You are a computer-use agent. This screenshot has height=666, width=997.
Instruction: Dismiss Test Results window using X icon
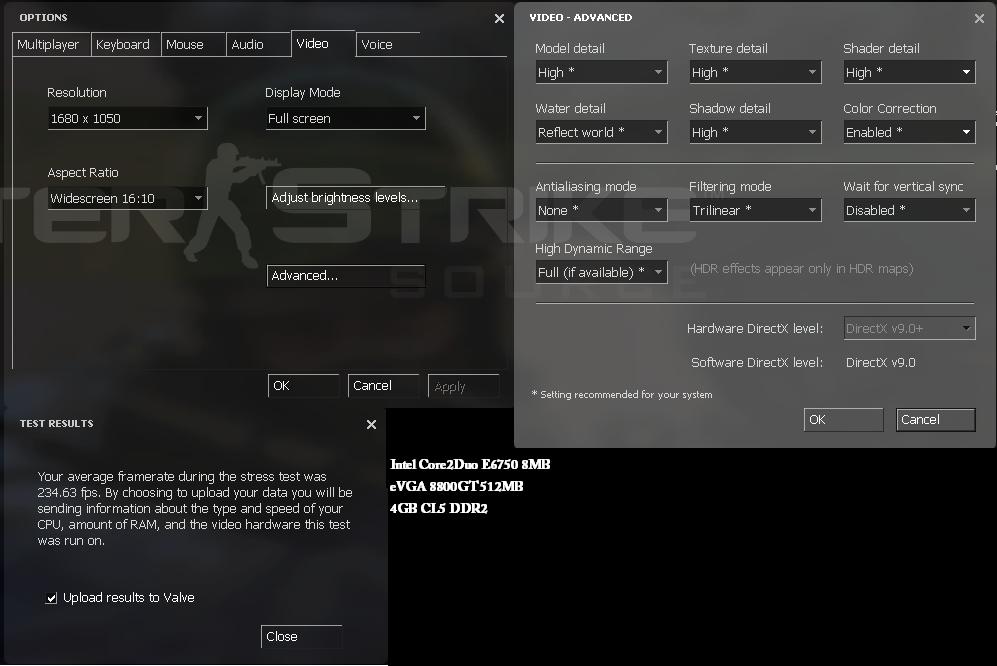point(371,424)
